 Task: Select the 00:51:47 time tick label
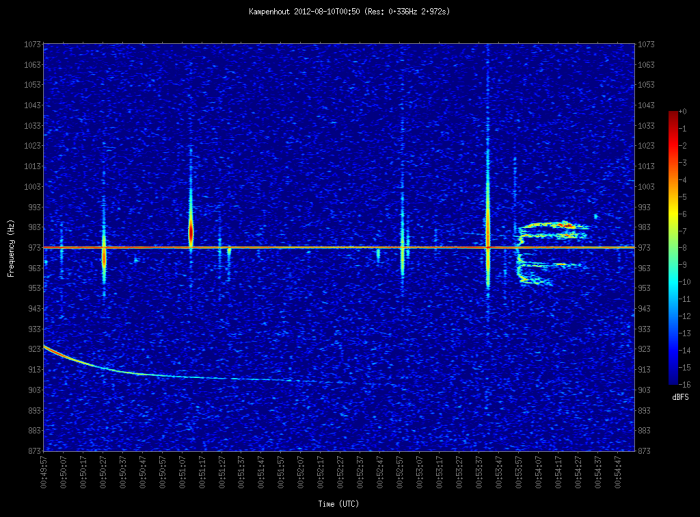[x=261, y=472]
